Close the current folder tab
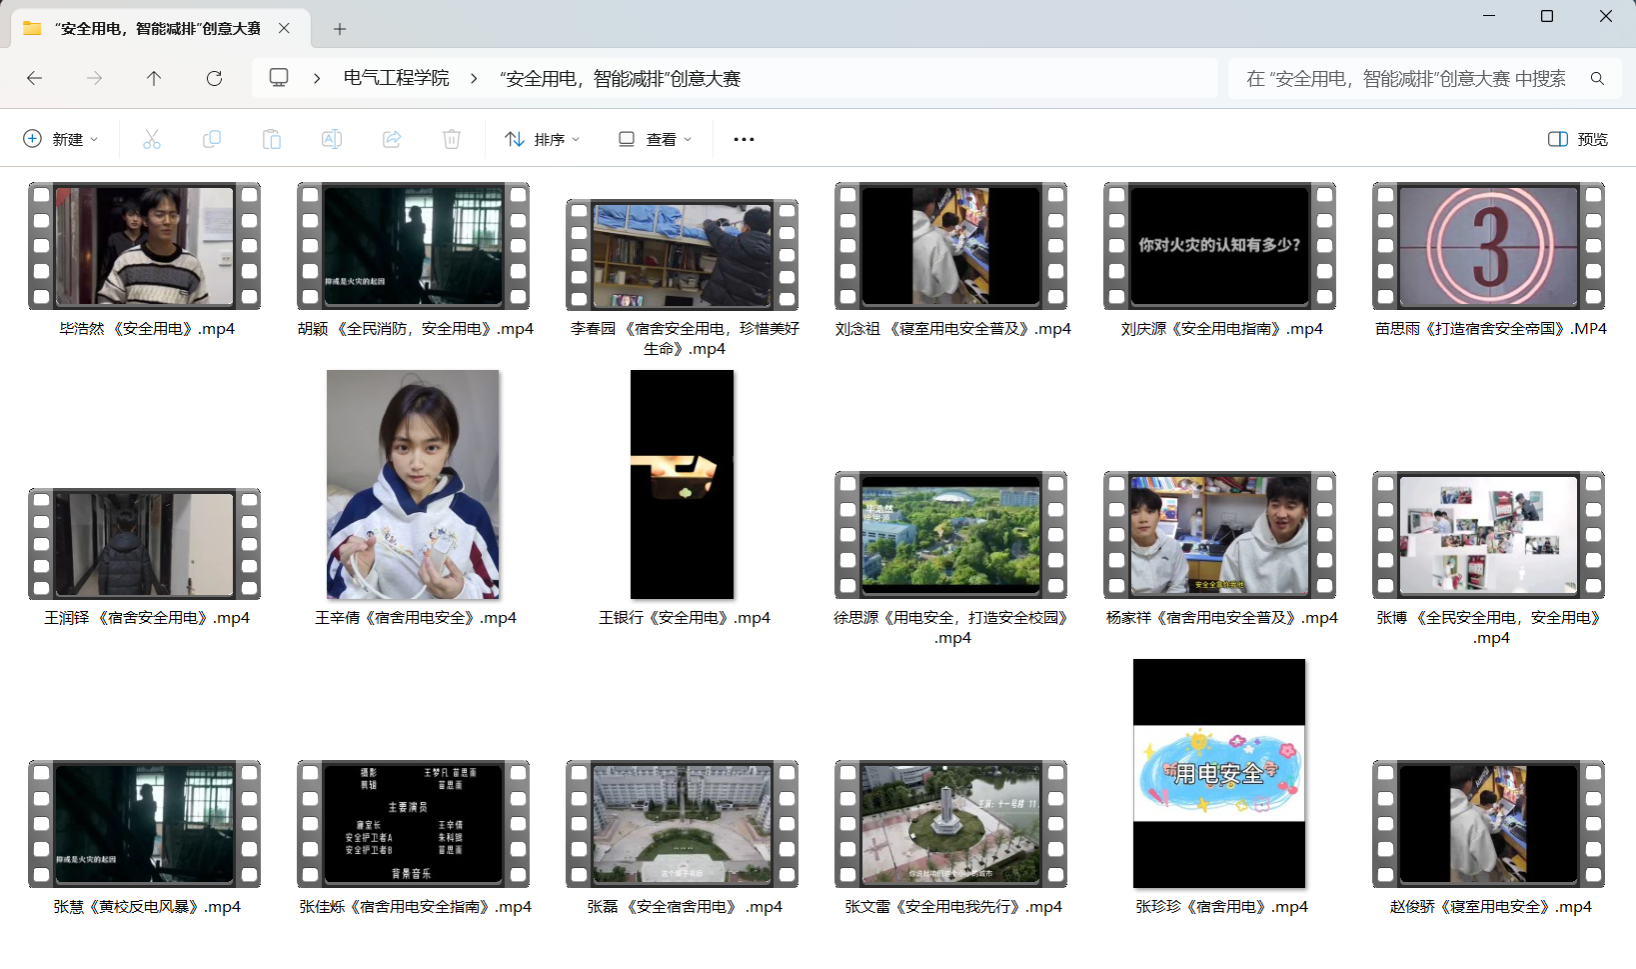 [x=284, y=28]
